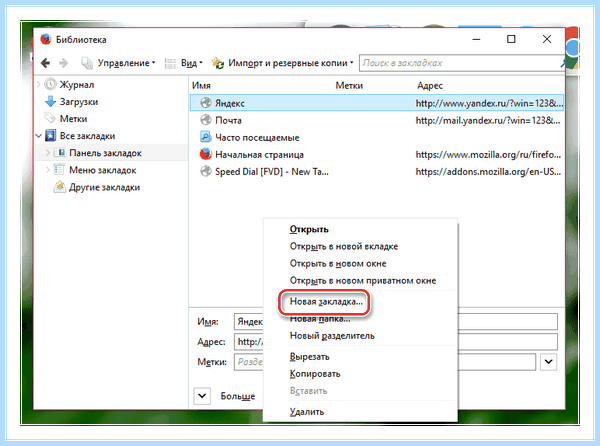
Task: Open the Метки tags dropdown arrow
Action: tap(548, 362)
